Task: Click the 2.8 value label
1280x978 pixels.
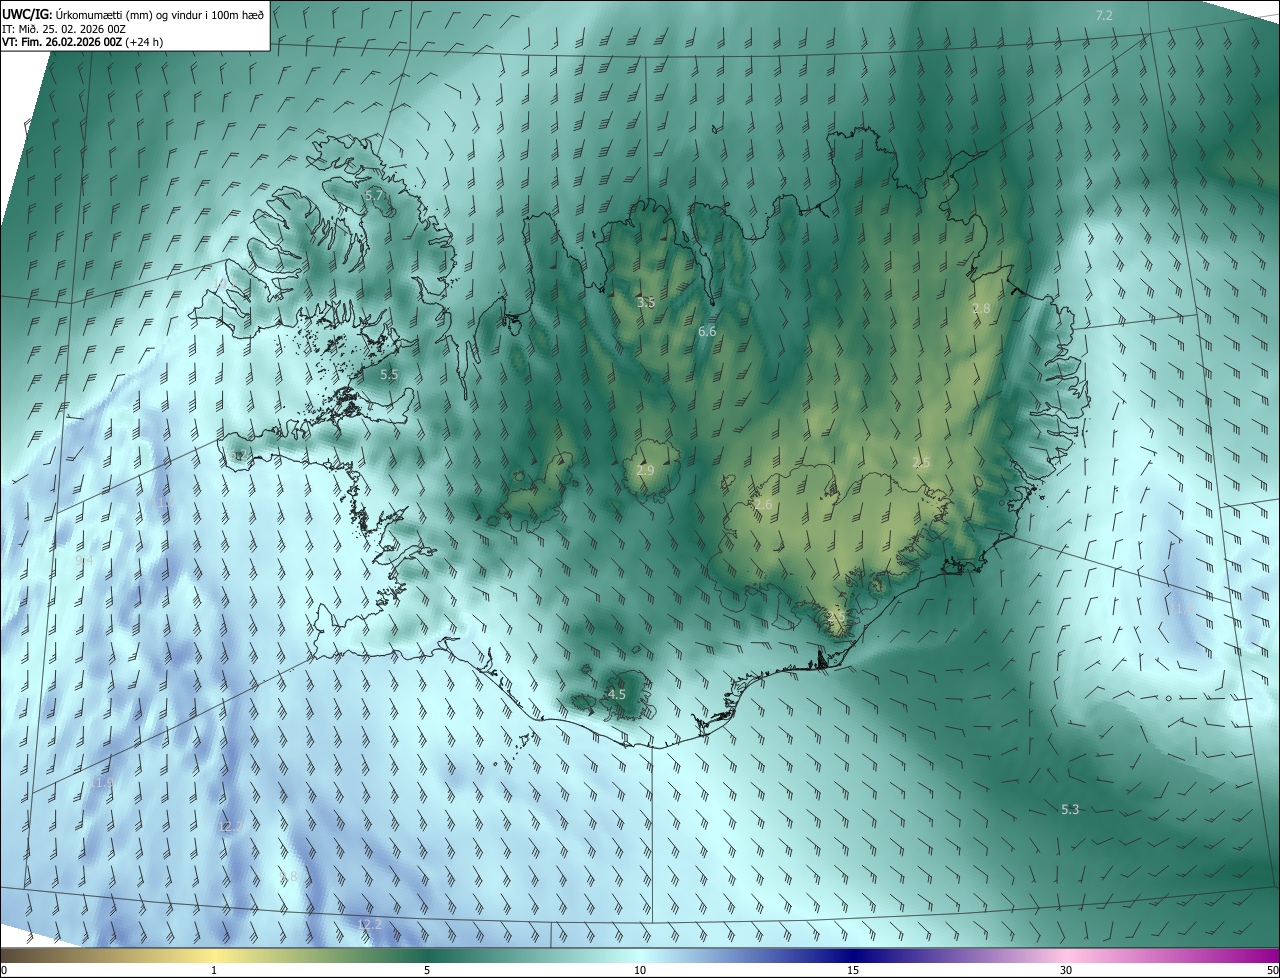Action: [x=981, y=309]
